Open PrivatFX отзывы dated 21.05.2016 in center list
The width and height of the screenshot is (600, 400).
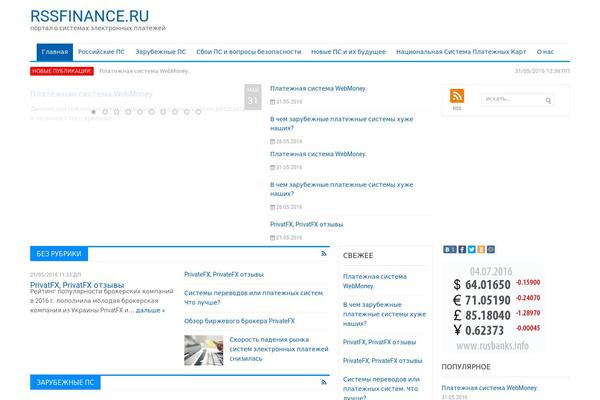[307, 224]
